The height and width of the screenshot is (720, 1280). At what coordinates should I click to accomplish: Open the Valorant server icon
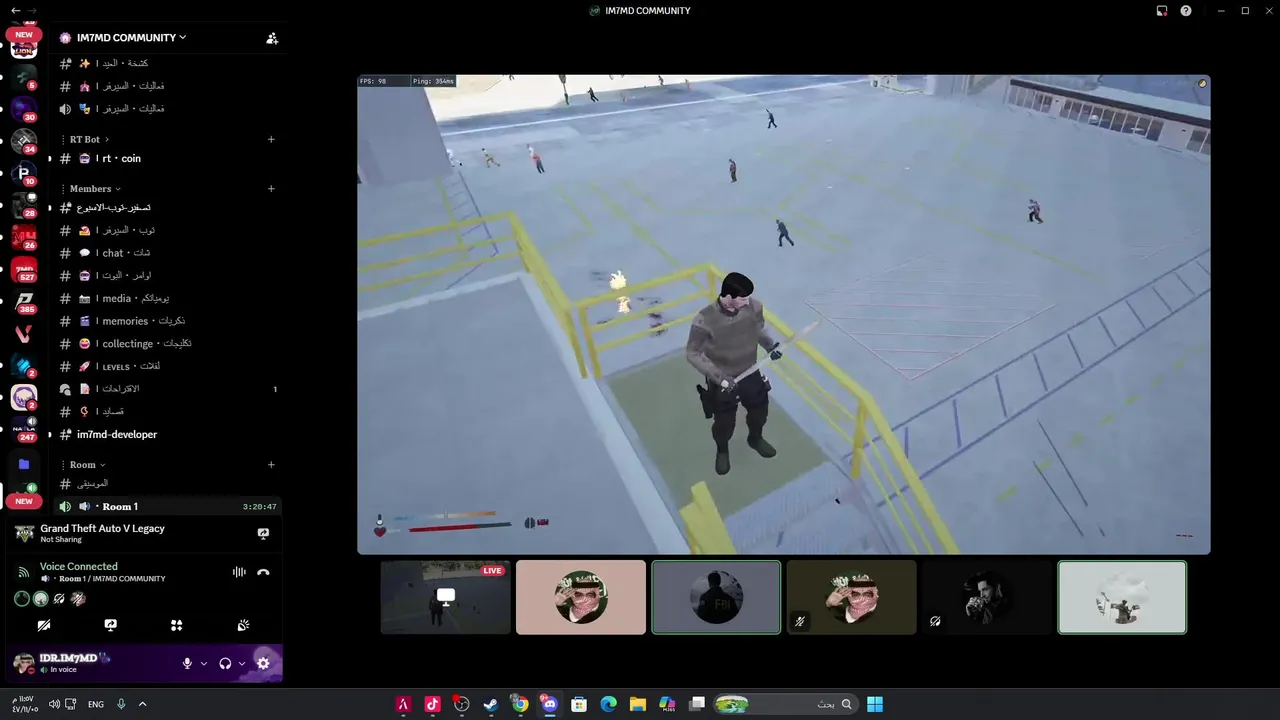(x=24, y=334)
